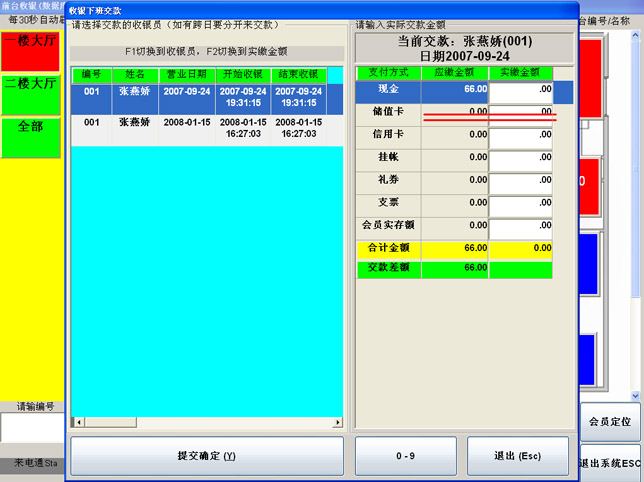
Task: Click the 礼券 actual amount field
Action: pyautogui.click(x=521, y=180)
